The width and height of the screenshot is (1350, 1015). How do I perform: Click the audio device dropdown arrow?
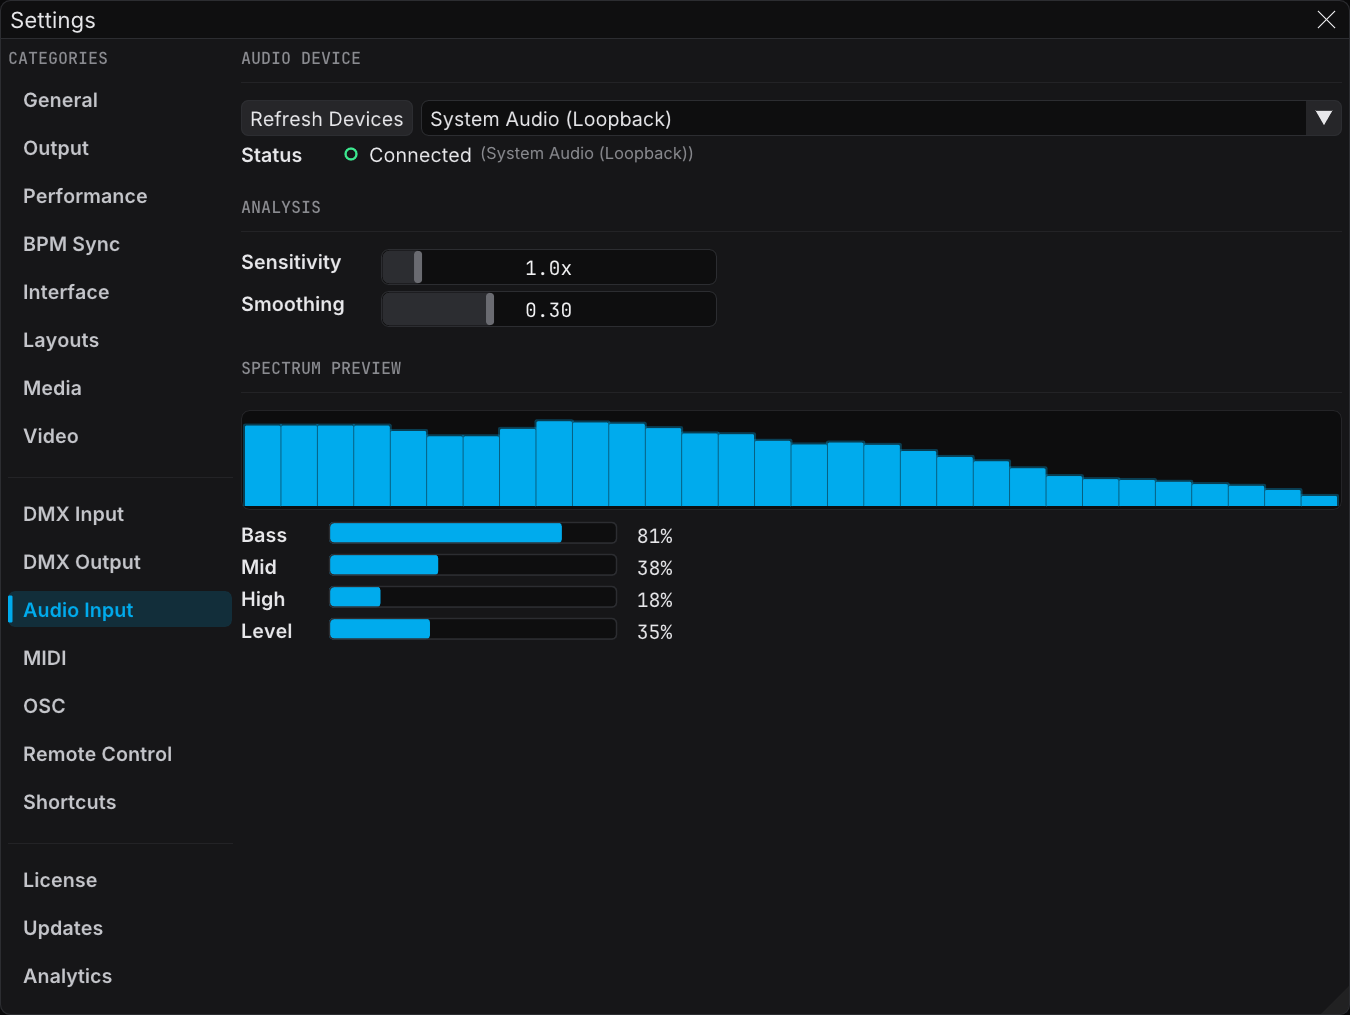click(1324, 119)
